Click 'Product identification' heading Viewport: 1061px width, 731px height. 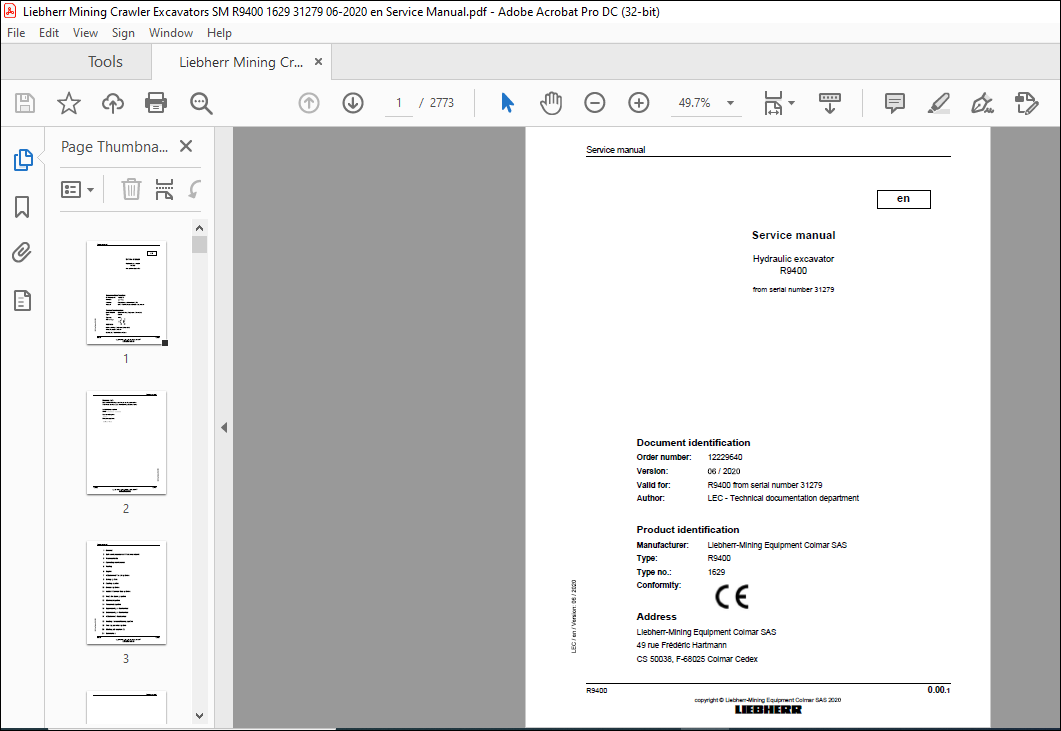point(687,529)
